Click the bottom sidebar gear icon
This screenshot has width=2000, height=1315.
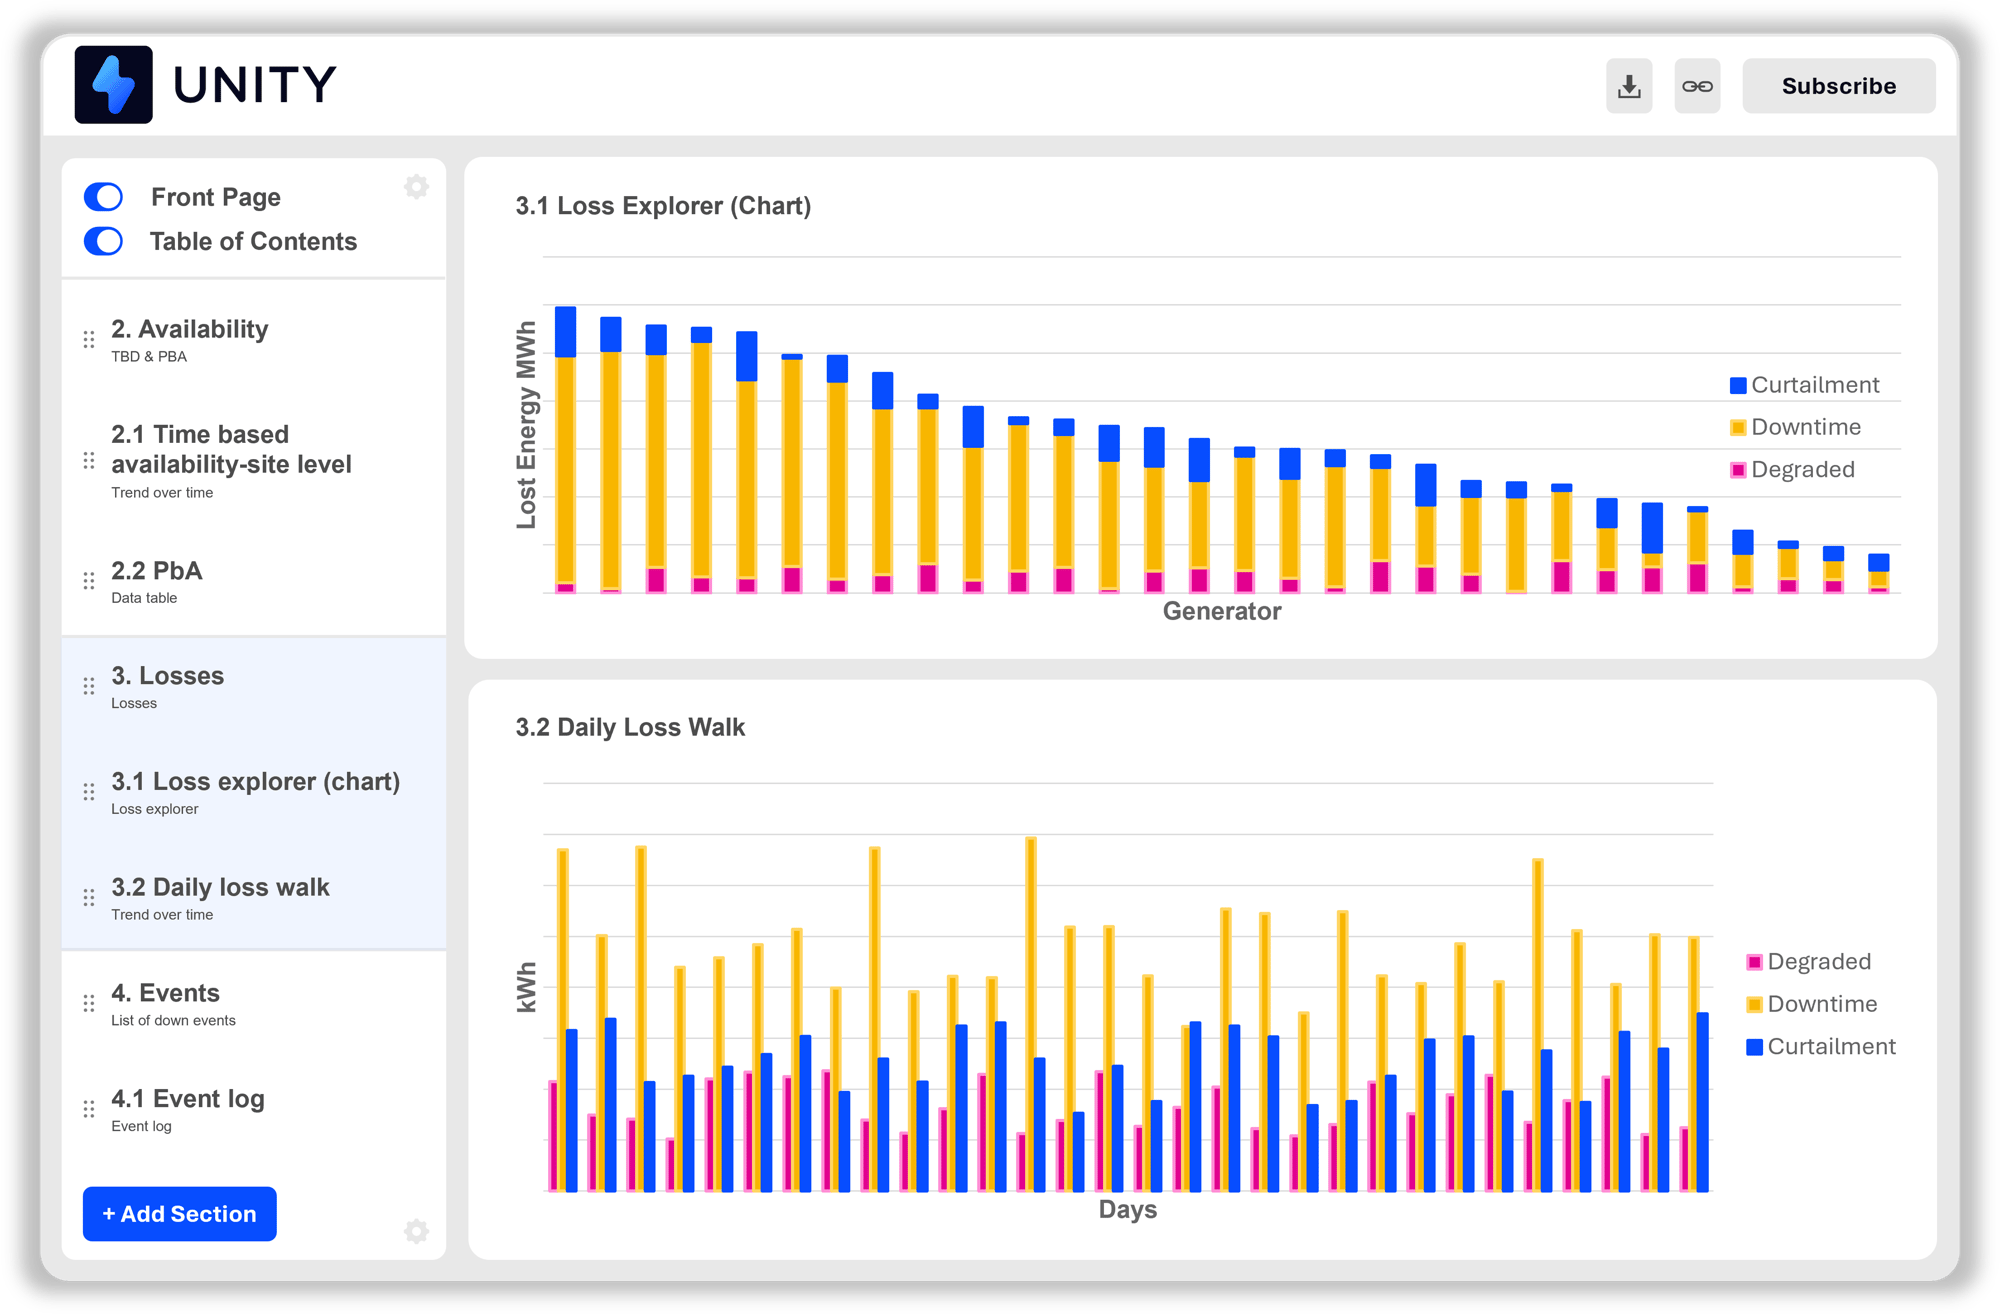click(x=416, y=1231)
